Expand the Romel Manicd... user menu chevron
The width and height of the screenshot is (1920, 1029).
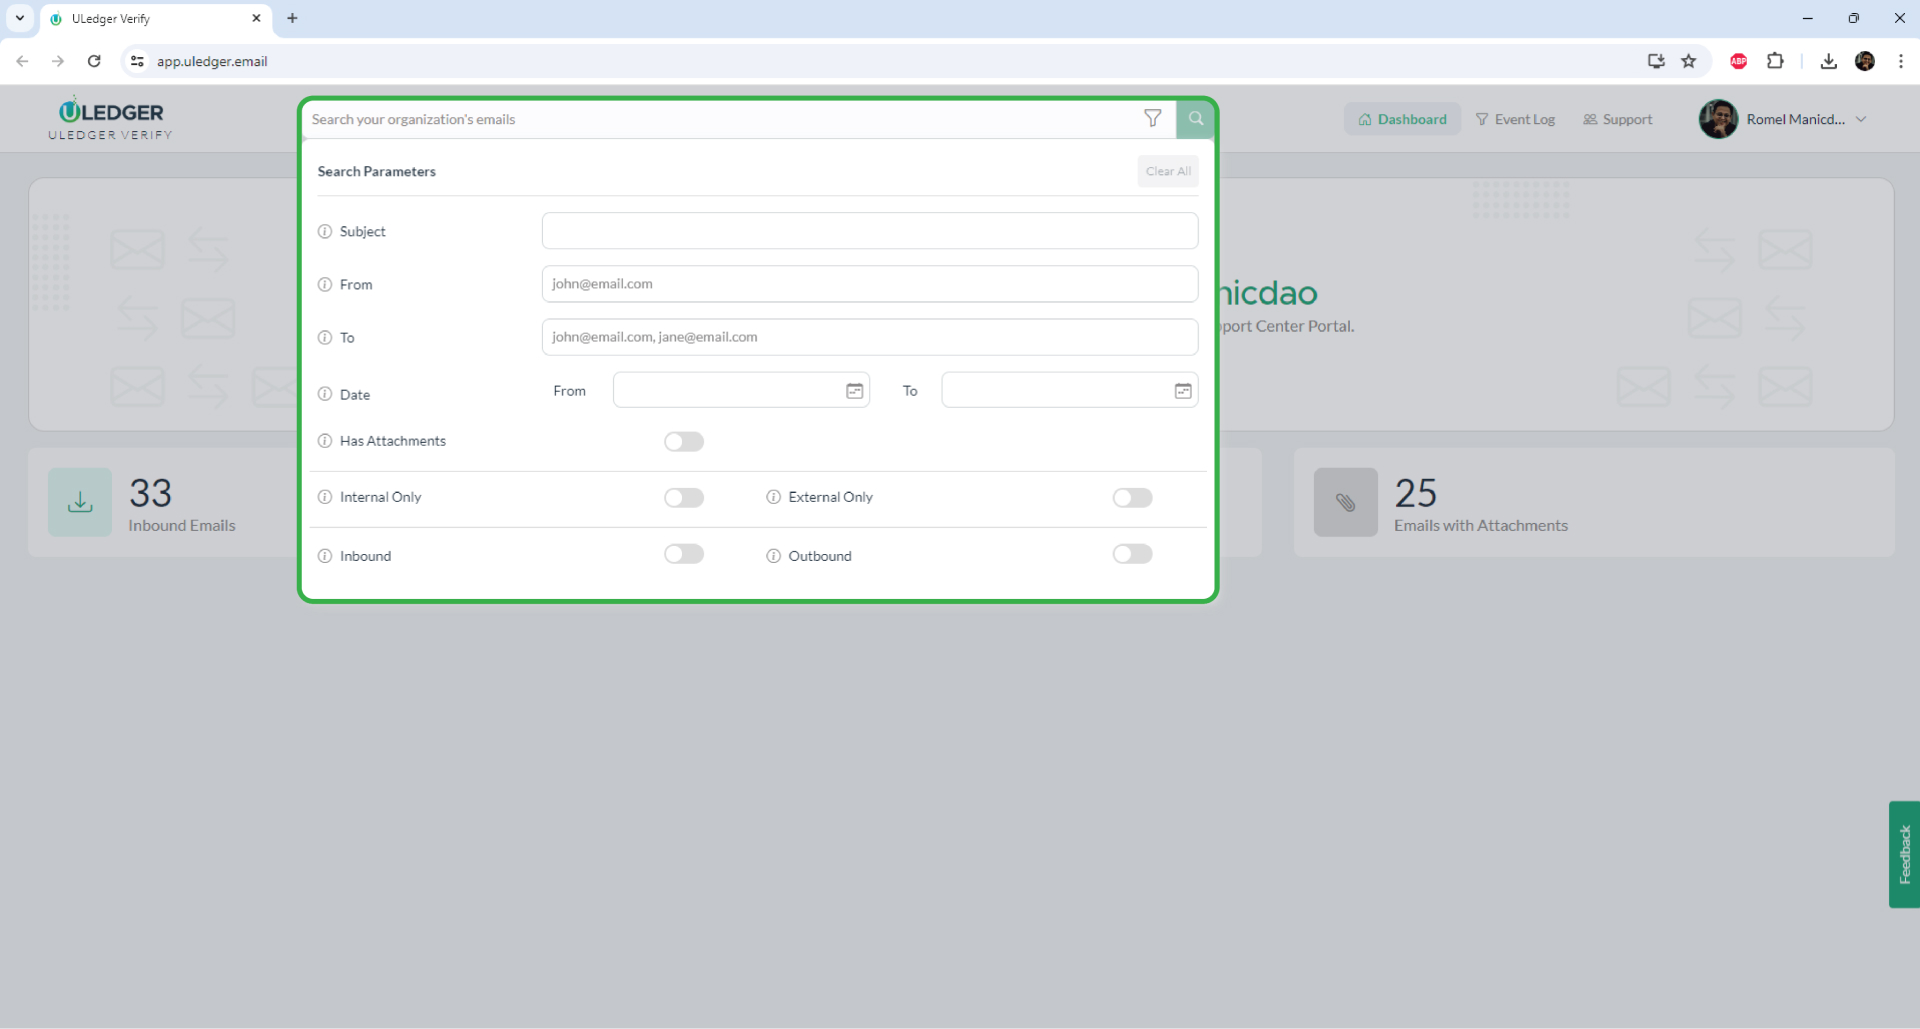pos(1861,119)
